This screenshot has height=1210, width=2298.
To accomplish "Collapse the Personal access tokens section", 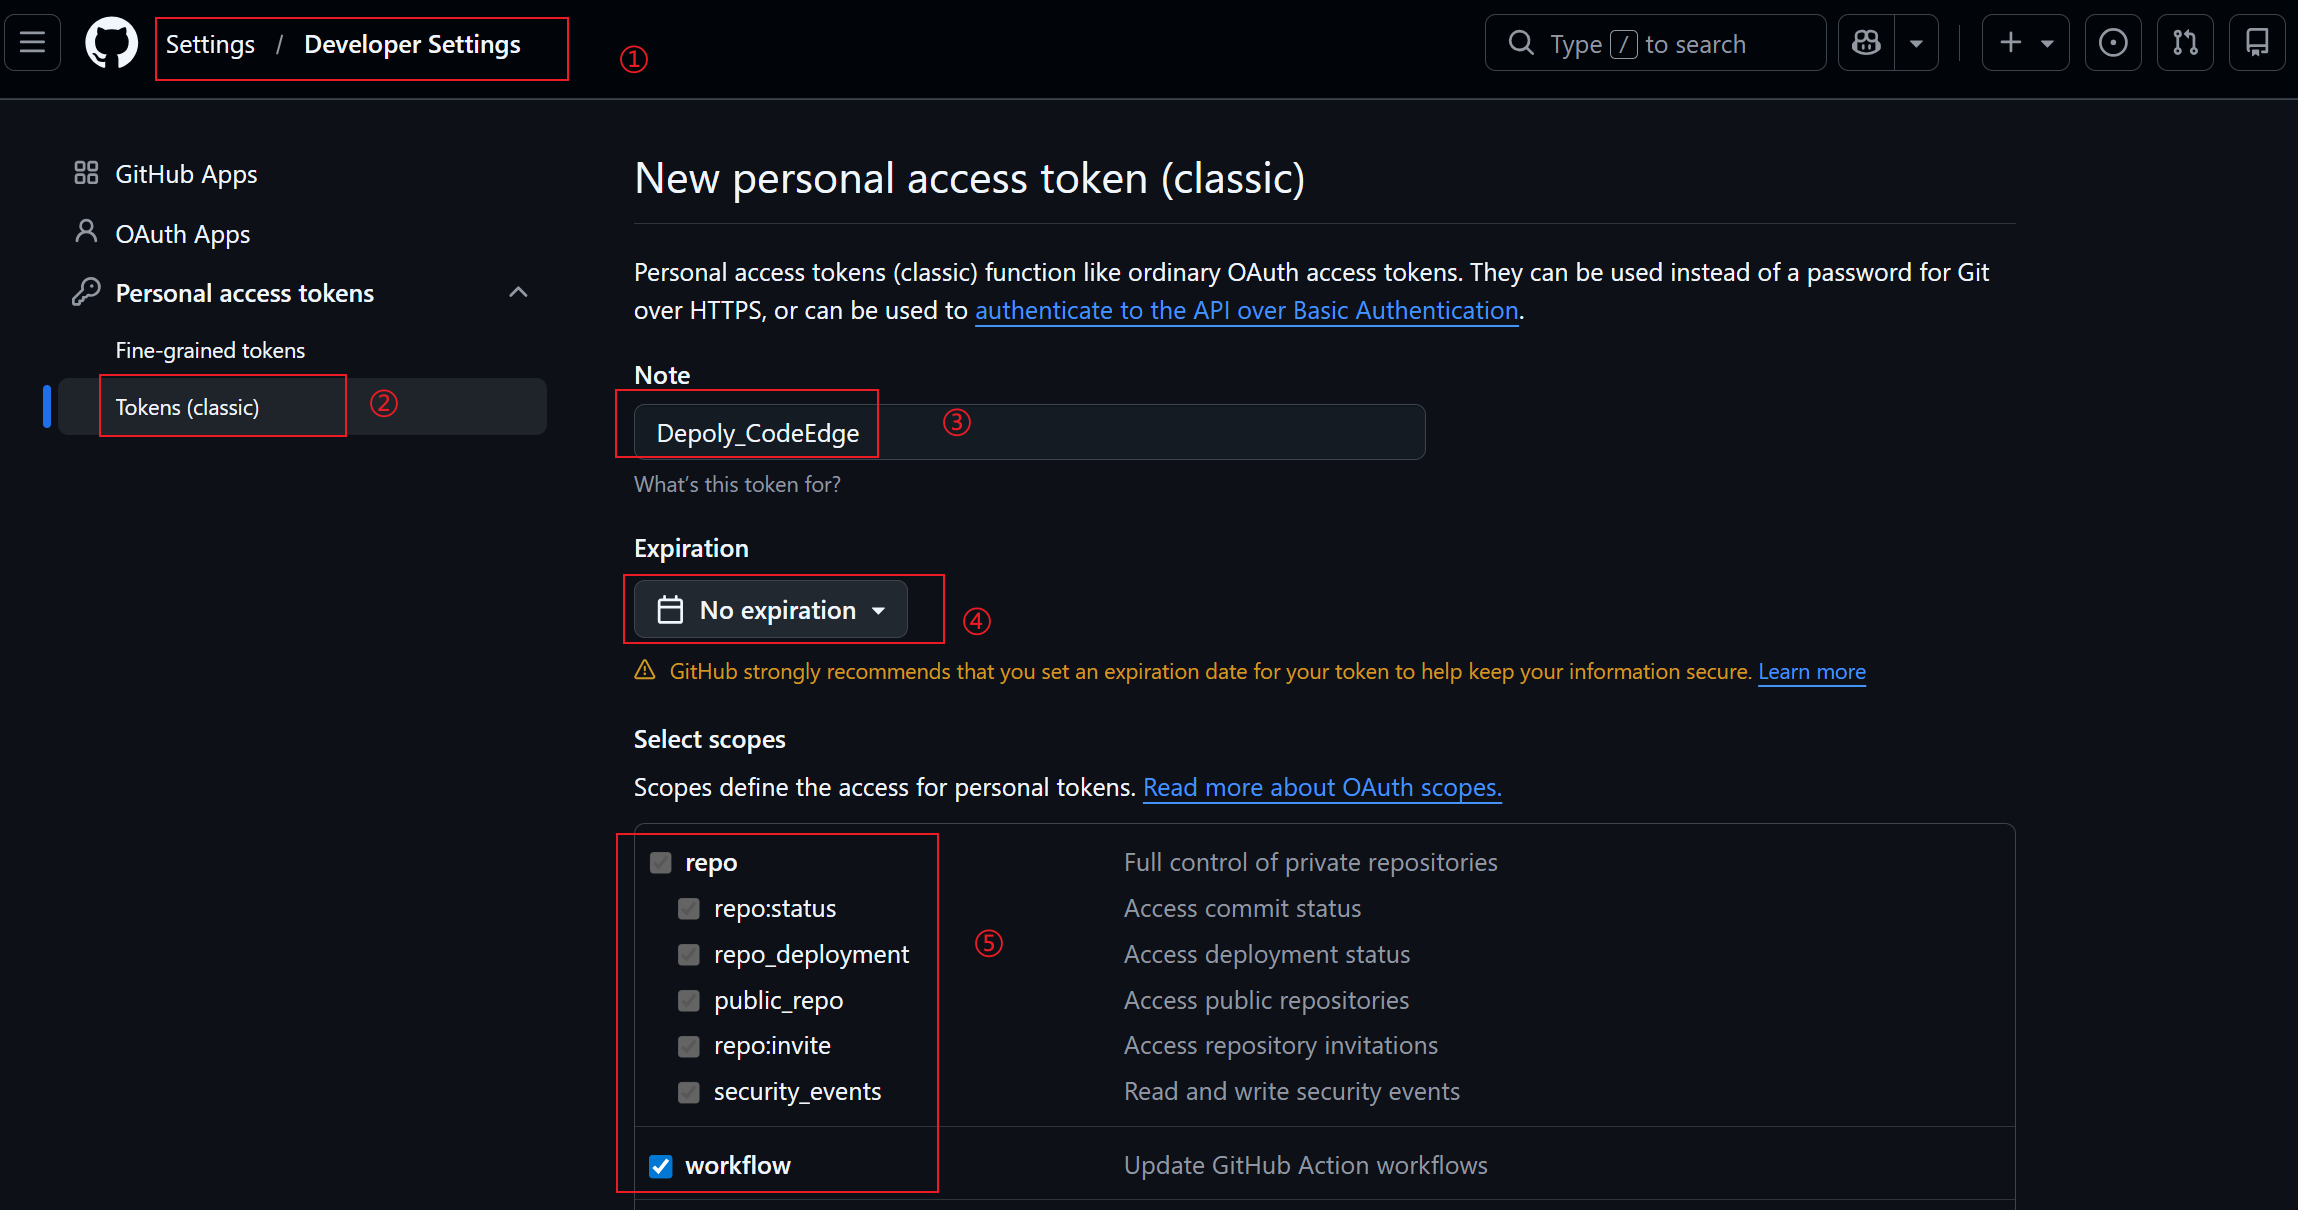I will pos(518,293).
